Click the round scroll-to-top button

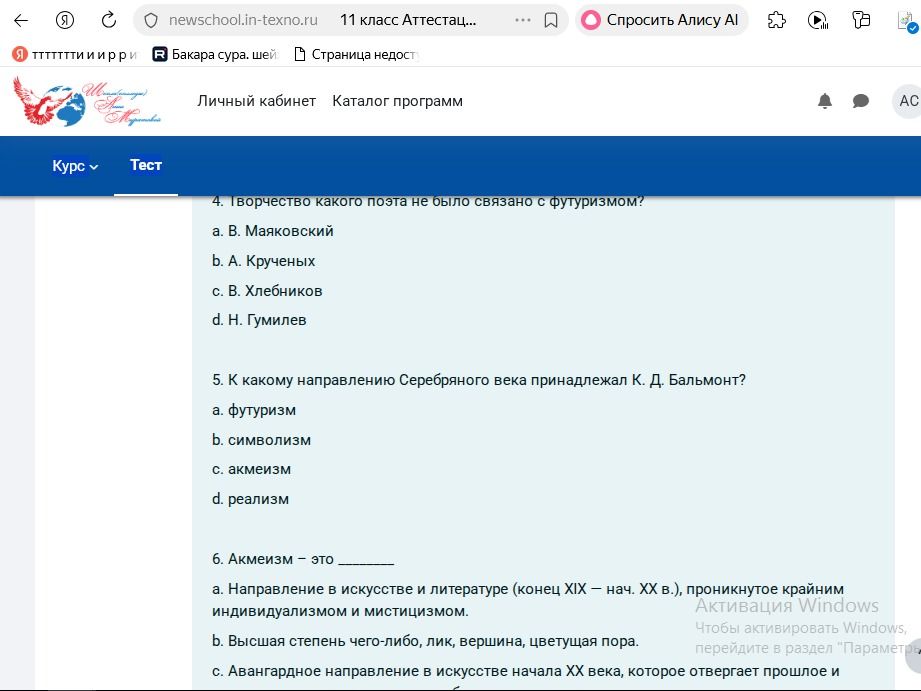coord(914,656)
